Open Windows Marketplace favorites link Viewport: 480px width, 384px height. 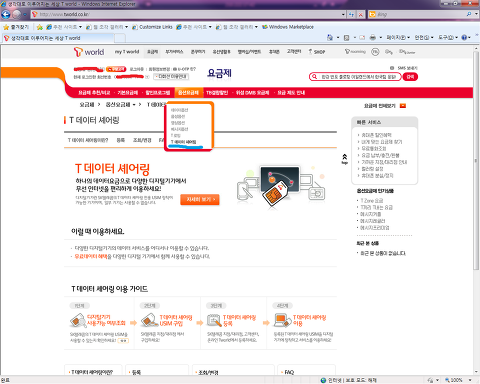288,27
